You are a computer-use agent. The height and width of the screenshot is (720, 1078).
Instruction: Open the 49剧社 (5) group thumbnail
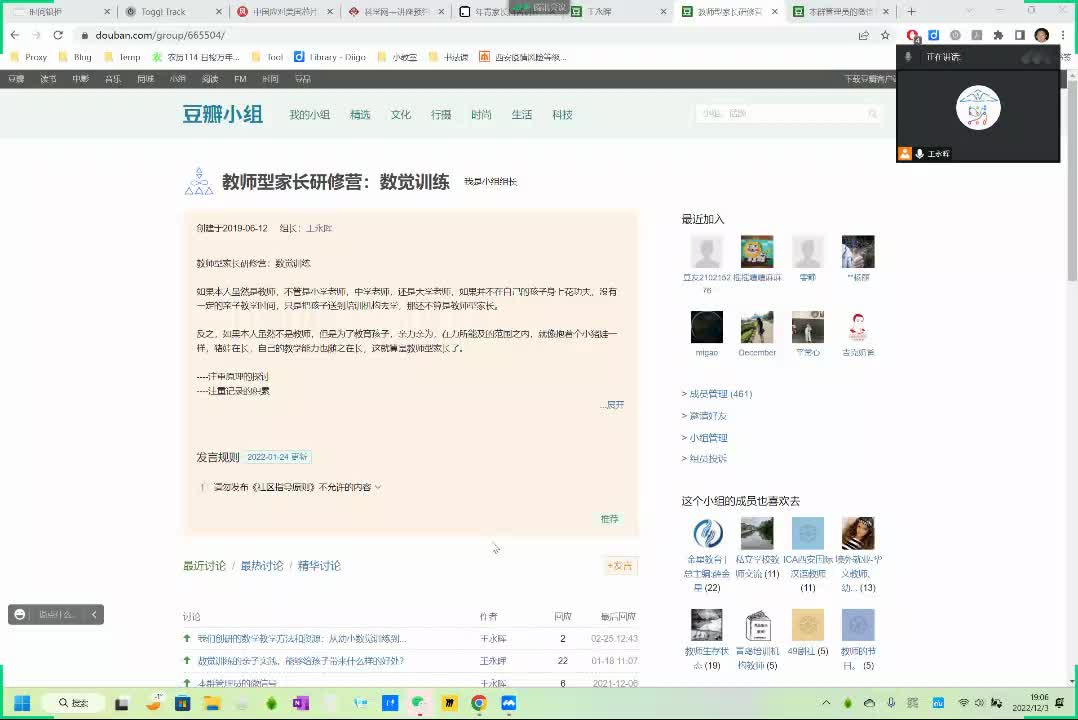pos(808,625)
